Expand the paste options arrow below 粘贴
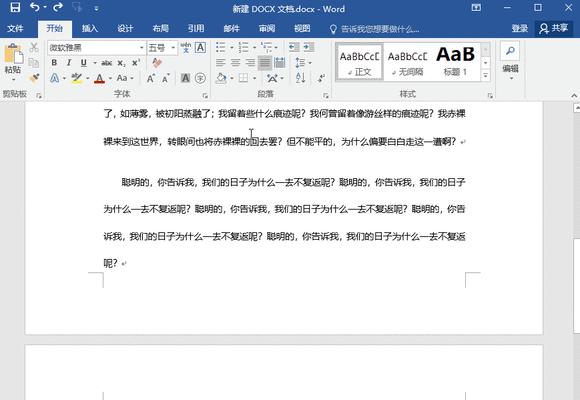This screenshot has width=580, height=400. coord(14,80)
